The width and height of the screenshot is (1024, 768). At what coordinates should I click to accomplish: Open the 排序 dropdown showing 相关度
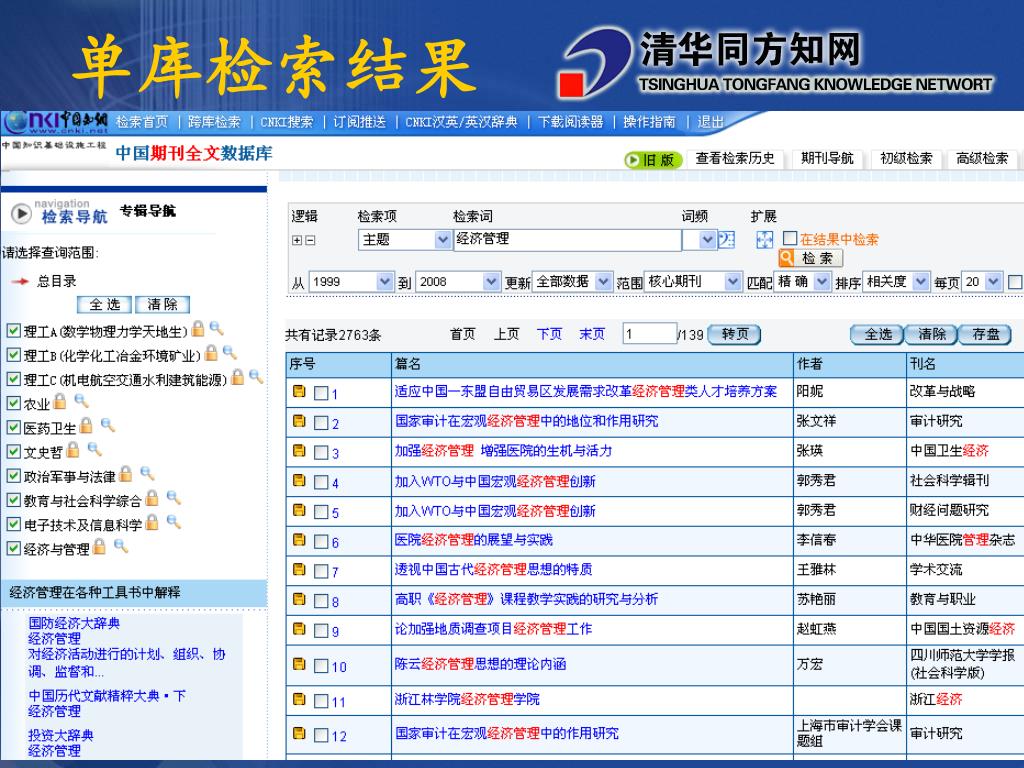point(896,281)
